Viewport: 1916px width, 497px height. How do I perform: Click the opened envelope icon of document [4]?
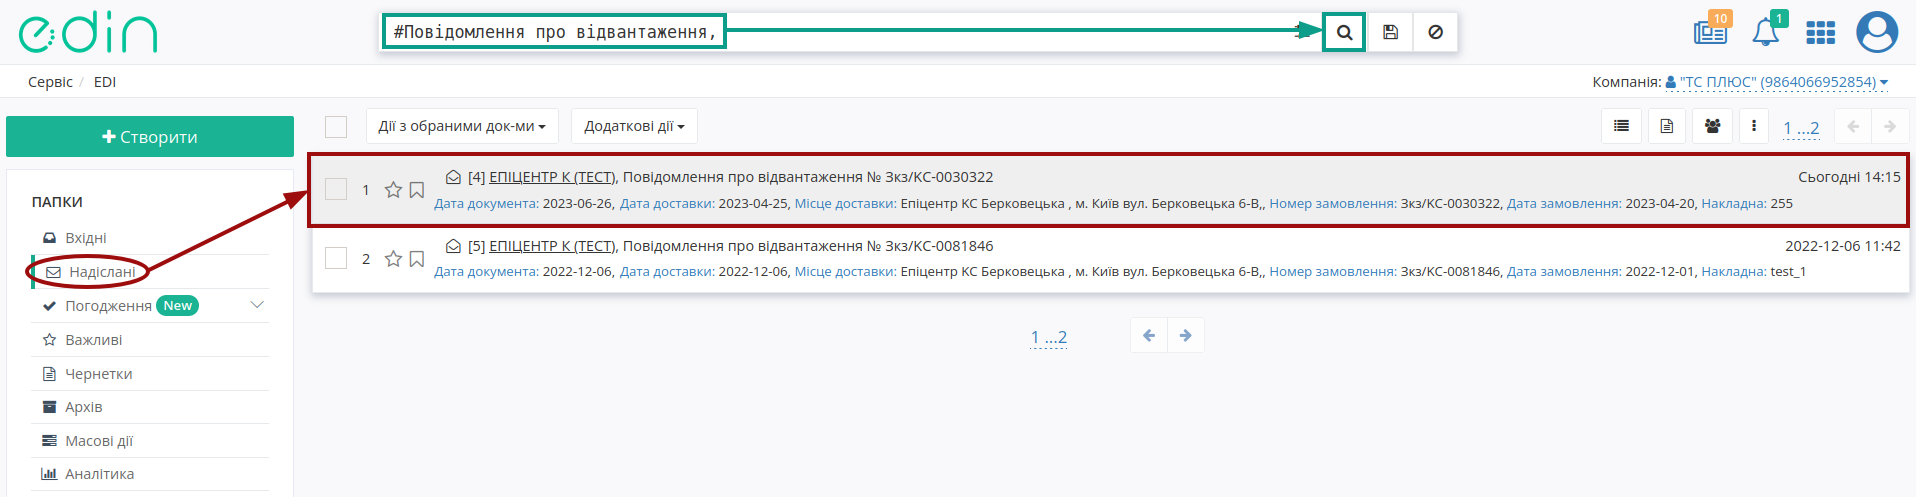pyautogui.click(x=453, y=177)
